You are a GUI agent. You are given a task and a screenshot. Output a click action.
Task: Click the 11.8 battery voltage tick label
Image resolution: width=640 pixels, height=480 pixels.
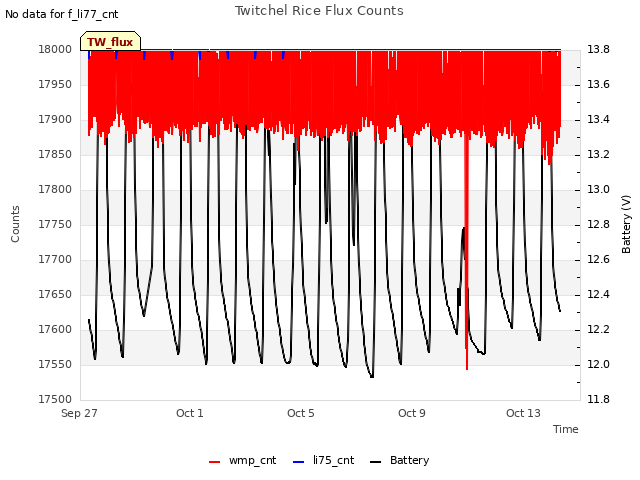pos(598,399)
